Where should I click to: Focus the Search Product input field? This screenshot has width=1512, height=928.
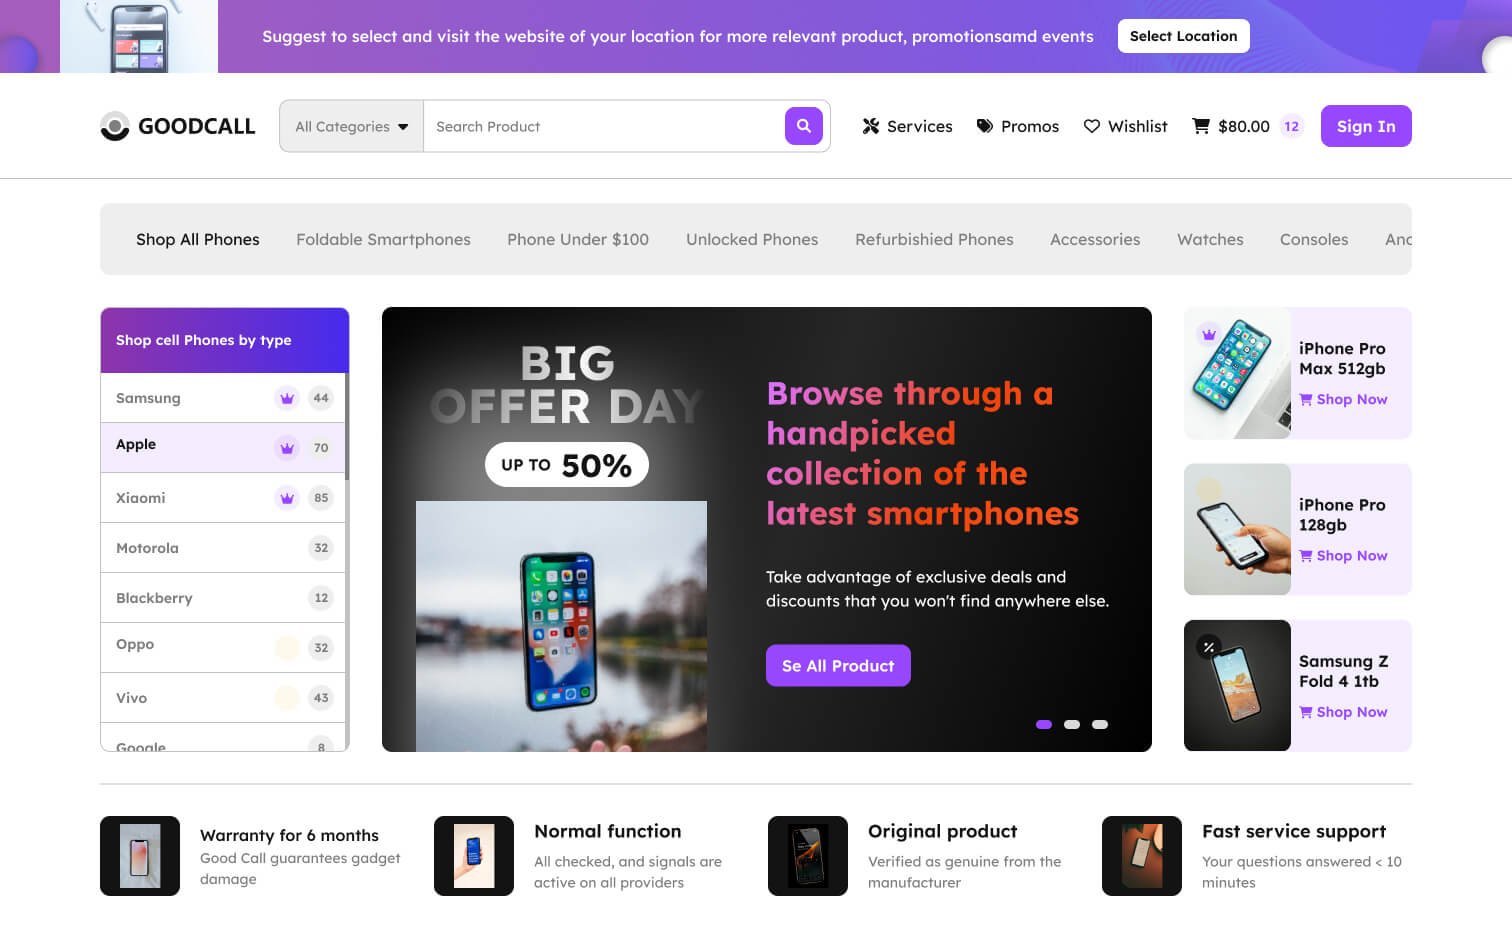[x=604, y=126]
